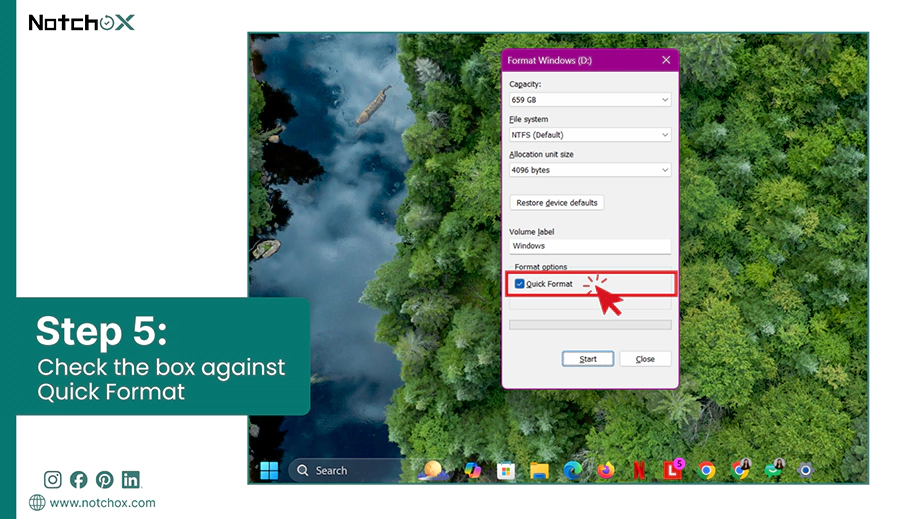Expand Allocation unit size dropdown
Screen dimensions: 922x519
point(590,170)
